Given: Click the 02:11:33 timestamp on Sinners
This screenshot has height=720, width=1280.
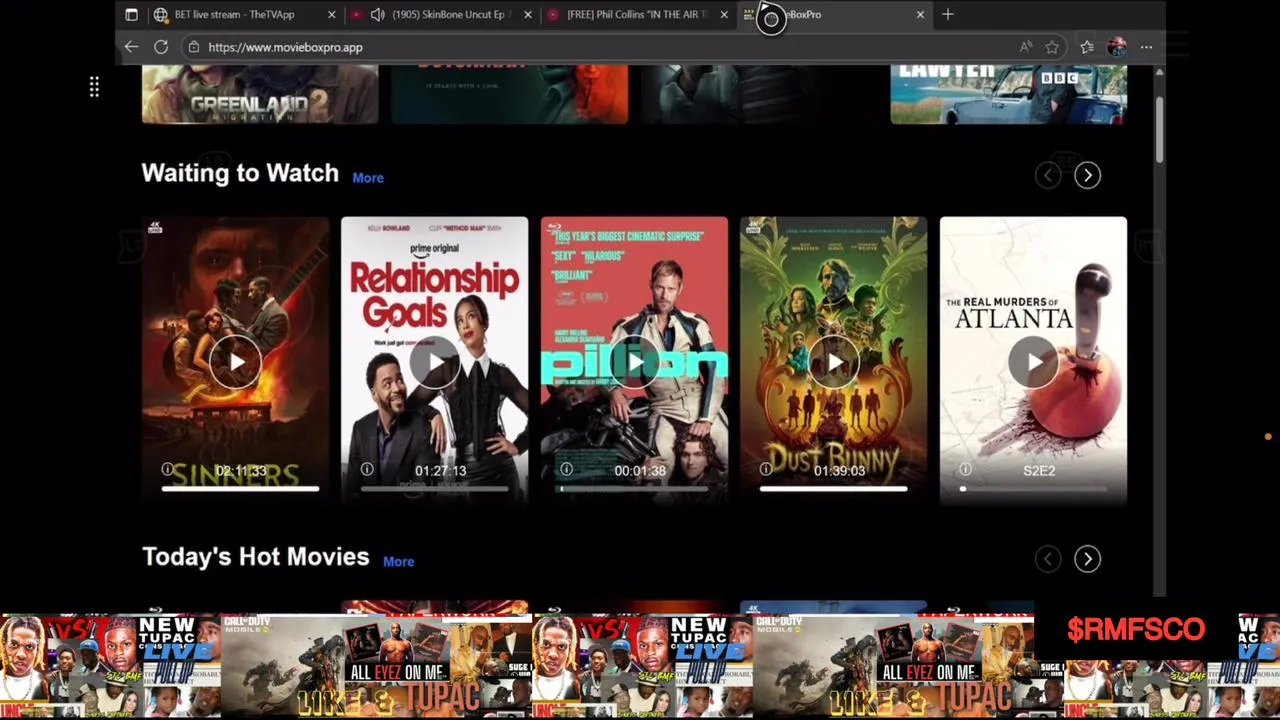Looking at the screenshot, I should (241, 470).
